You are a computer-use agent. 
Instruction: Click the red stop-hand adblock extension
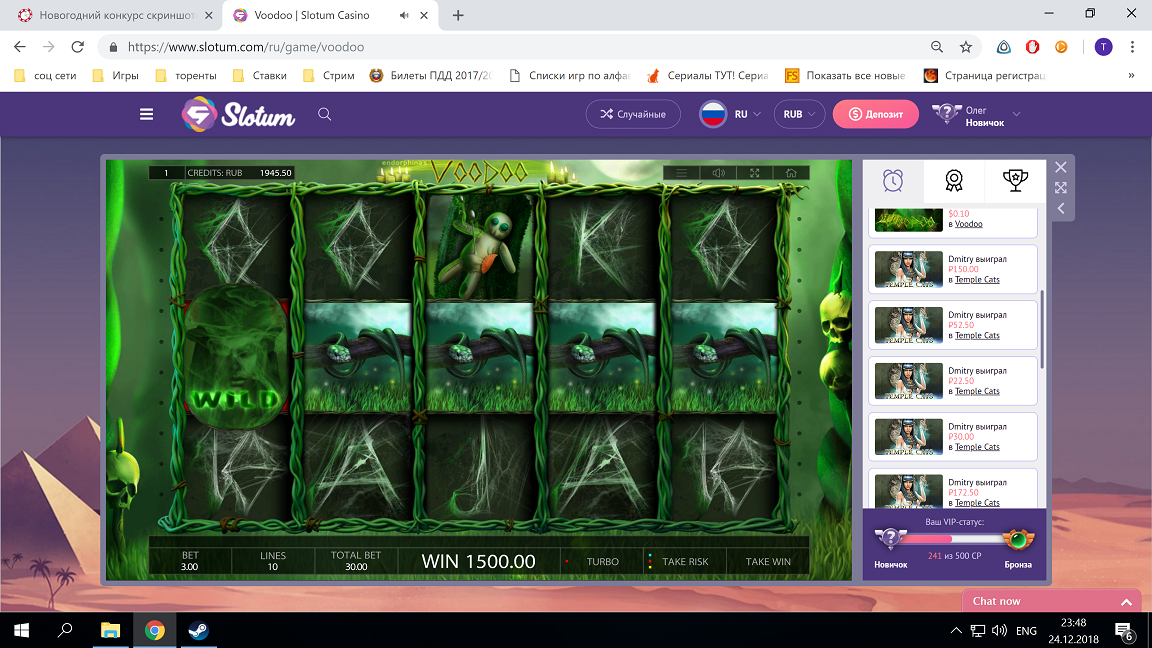click(x=1032, y=47)
